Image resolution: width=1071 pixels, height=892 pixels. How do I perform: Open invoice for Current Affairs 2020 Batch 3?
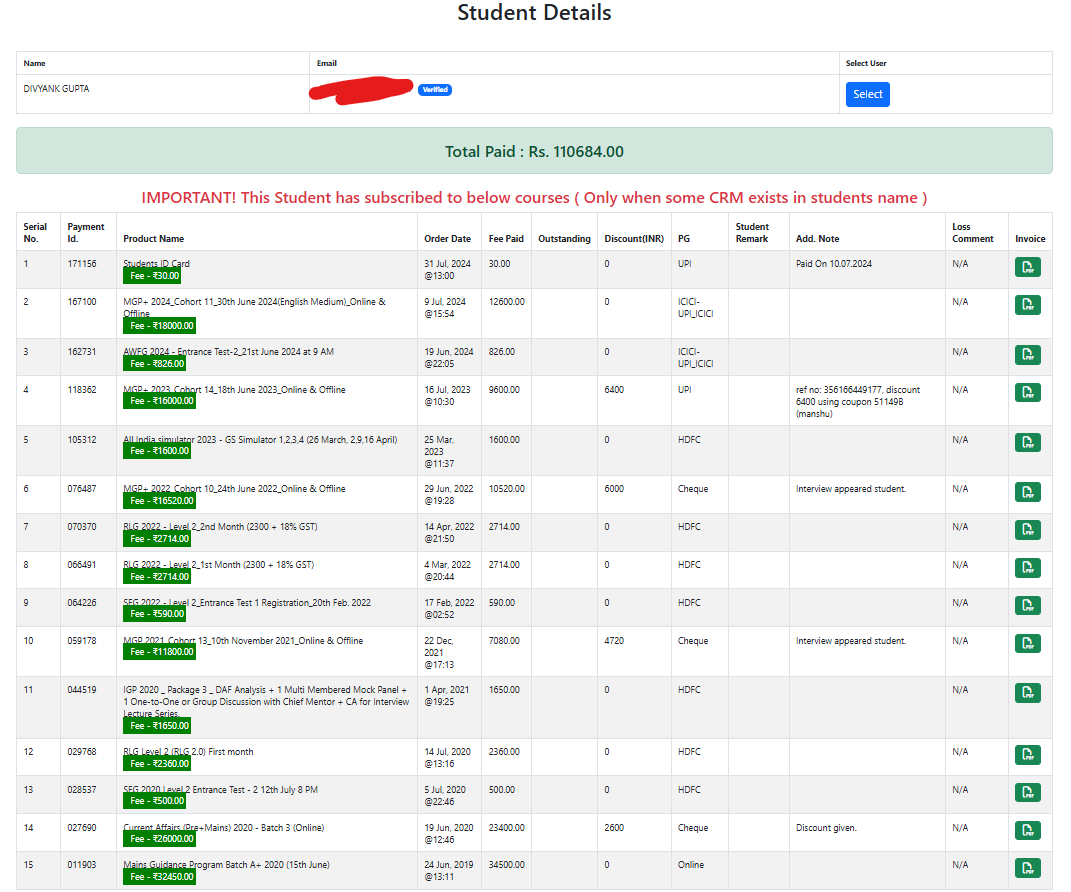(x=1027, y=831)
